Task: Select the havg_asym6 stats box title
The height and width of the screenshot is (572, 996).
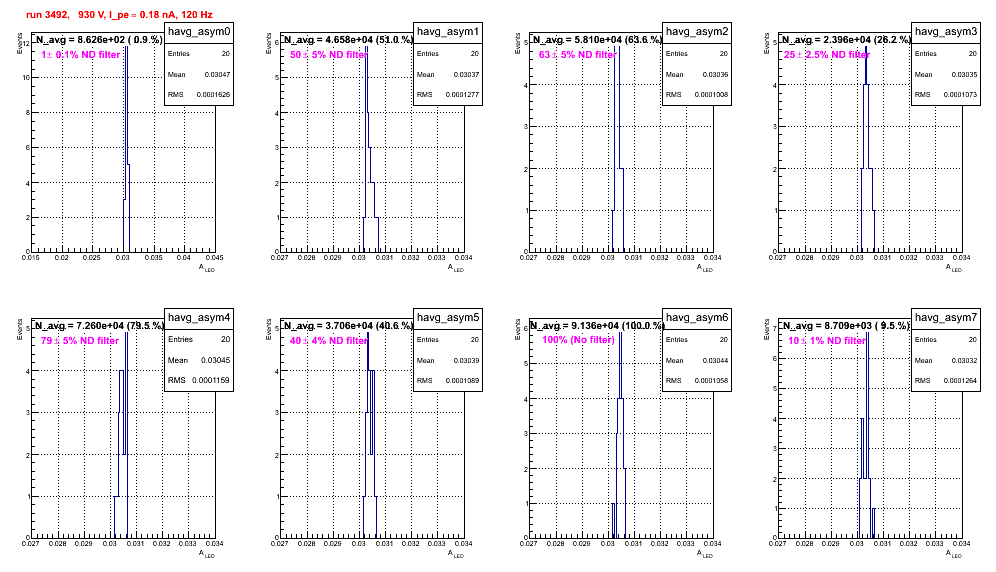Action: click(697, 318)
